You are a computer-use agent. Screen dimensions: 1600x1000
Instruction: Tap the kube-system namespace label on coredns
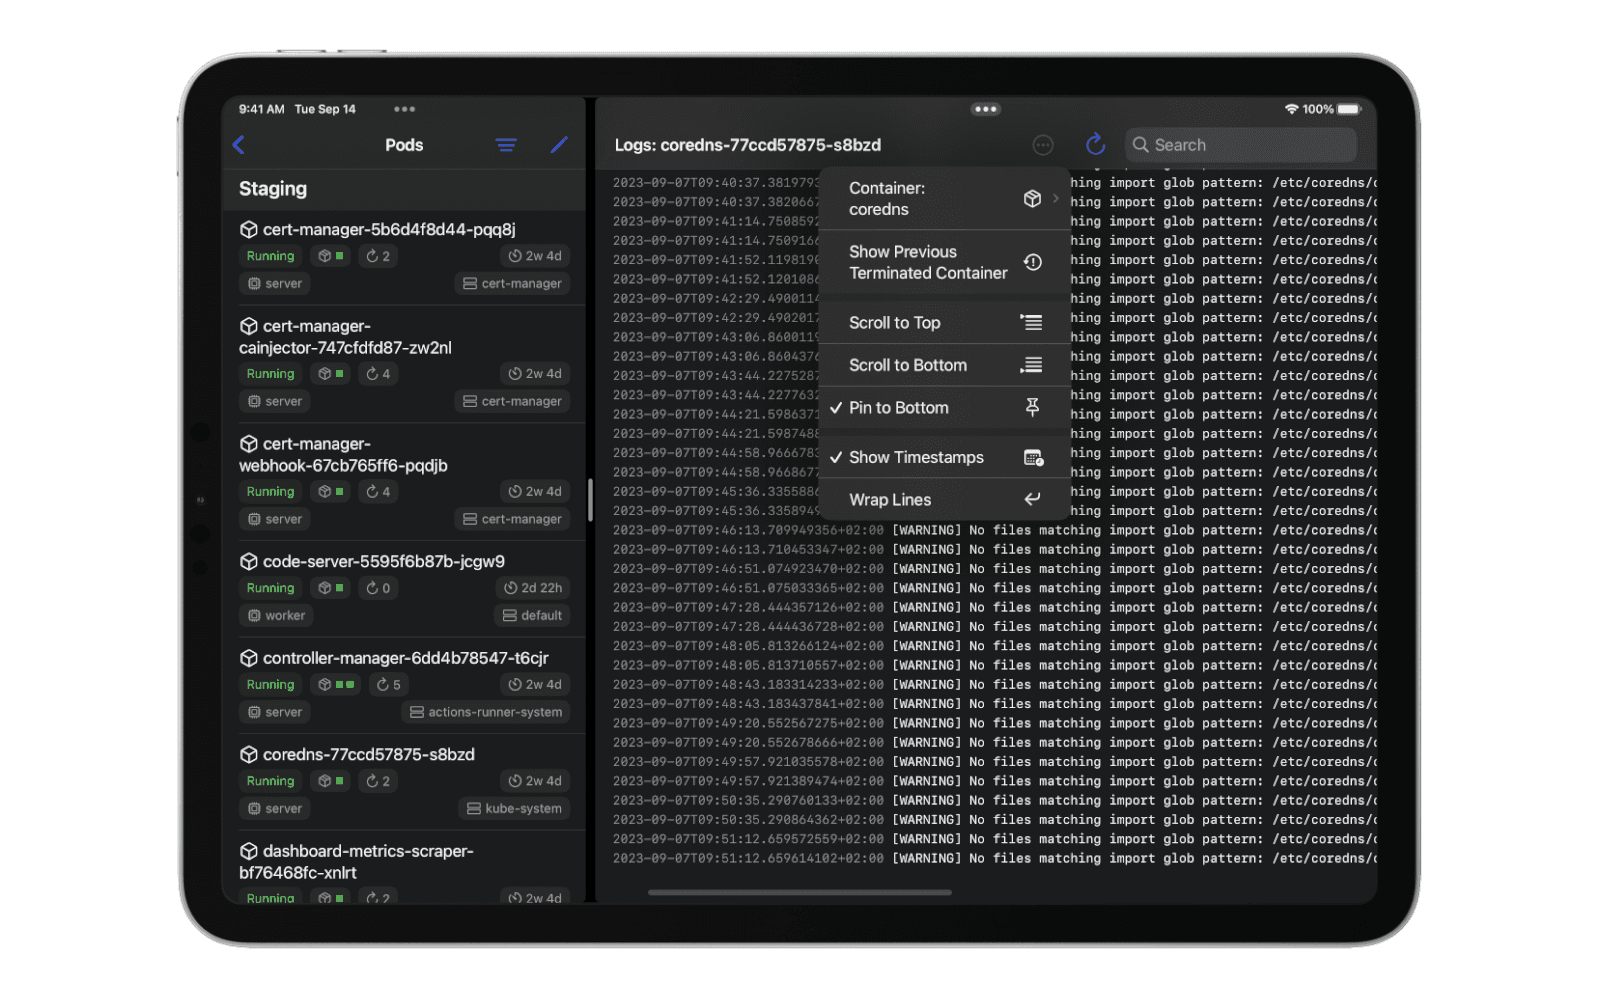coord(514,808)
